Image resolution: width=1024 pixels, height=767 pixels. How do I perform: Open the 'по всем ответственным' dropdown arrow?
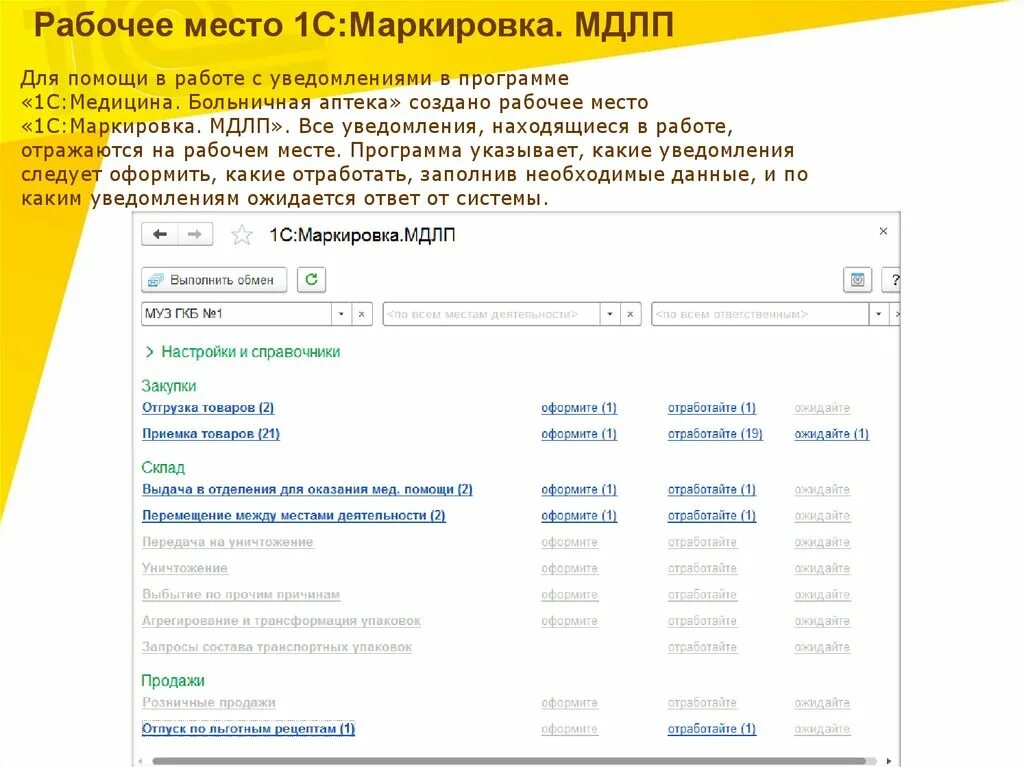[878, 314]
